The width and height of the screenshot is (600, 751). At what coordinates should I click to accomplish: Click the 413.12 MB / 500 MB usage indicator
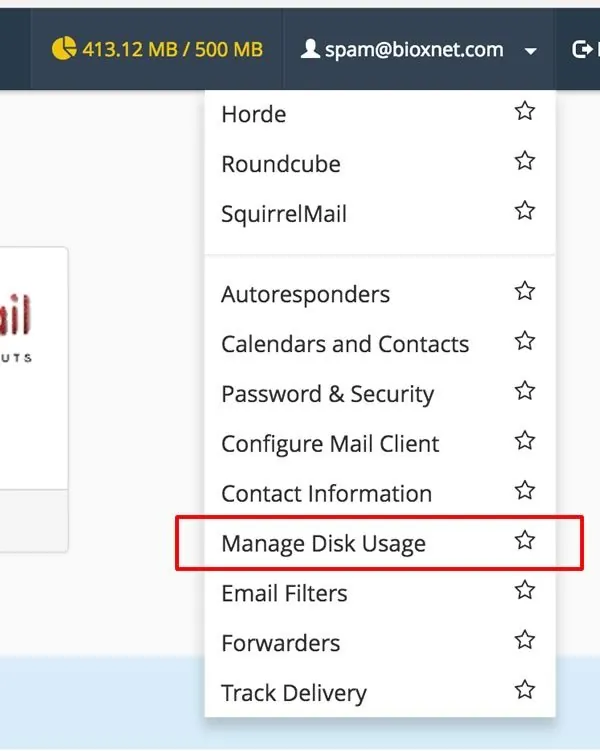point(172,49)
